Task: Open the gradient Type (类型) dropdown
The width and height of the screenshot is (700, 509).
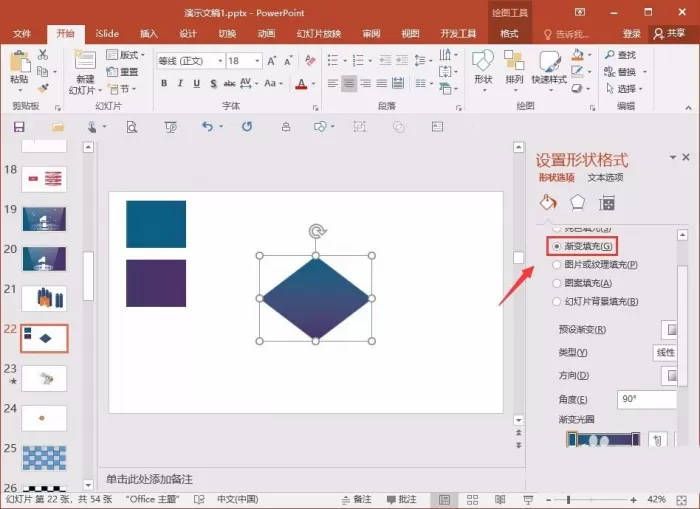Action: pos(665,353)
